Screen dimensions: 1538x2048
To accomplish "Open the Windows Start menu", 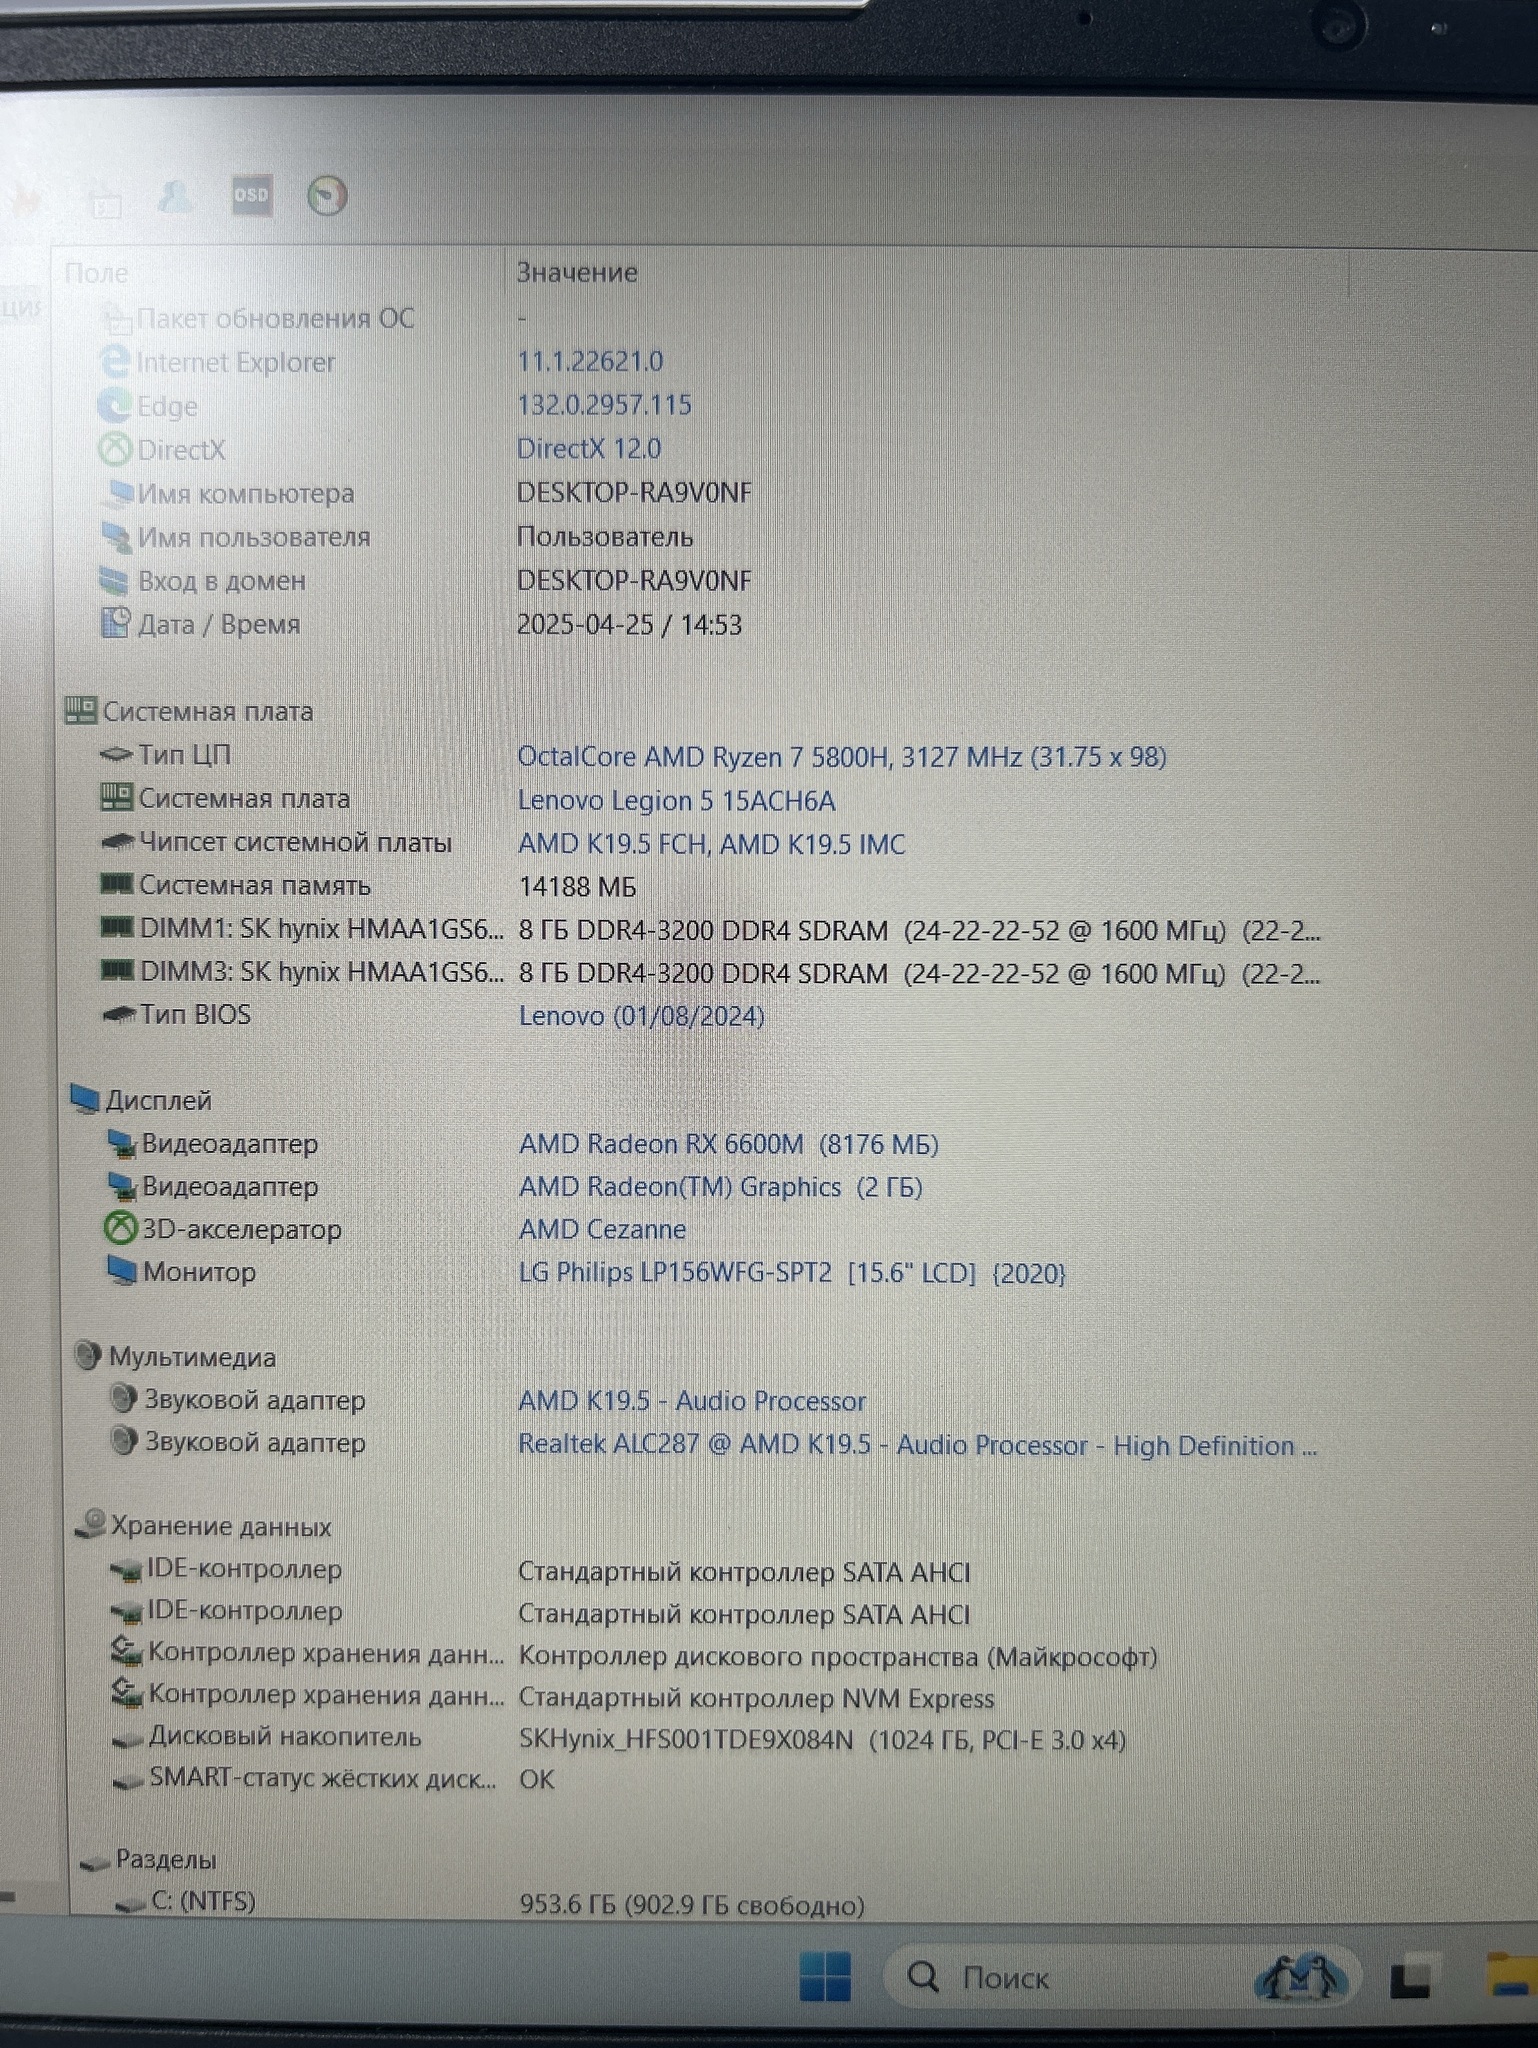I will [x=826, y=1977].
